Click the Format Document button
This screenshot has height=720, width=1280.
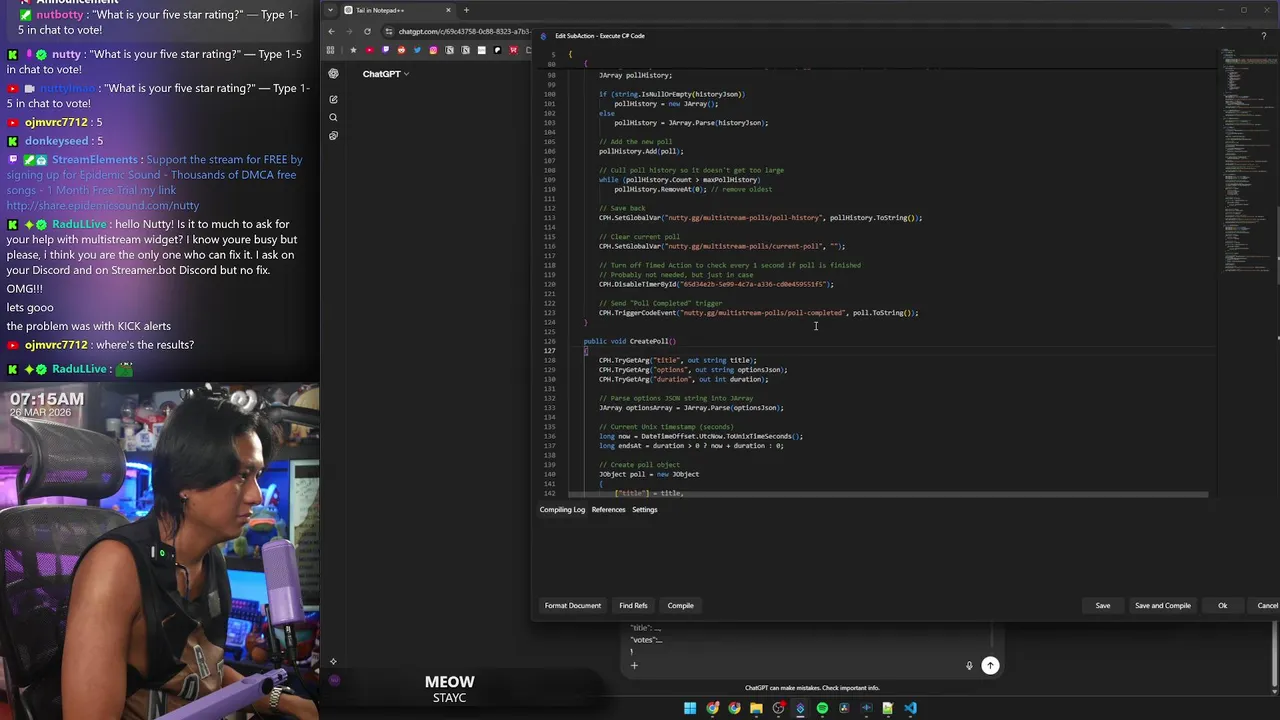point(573,605)
